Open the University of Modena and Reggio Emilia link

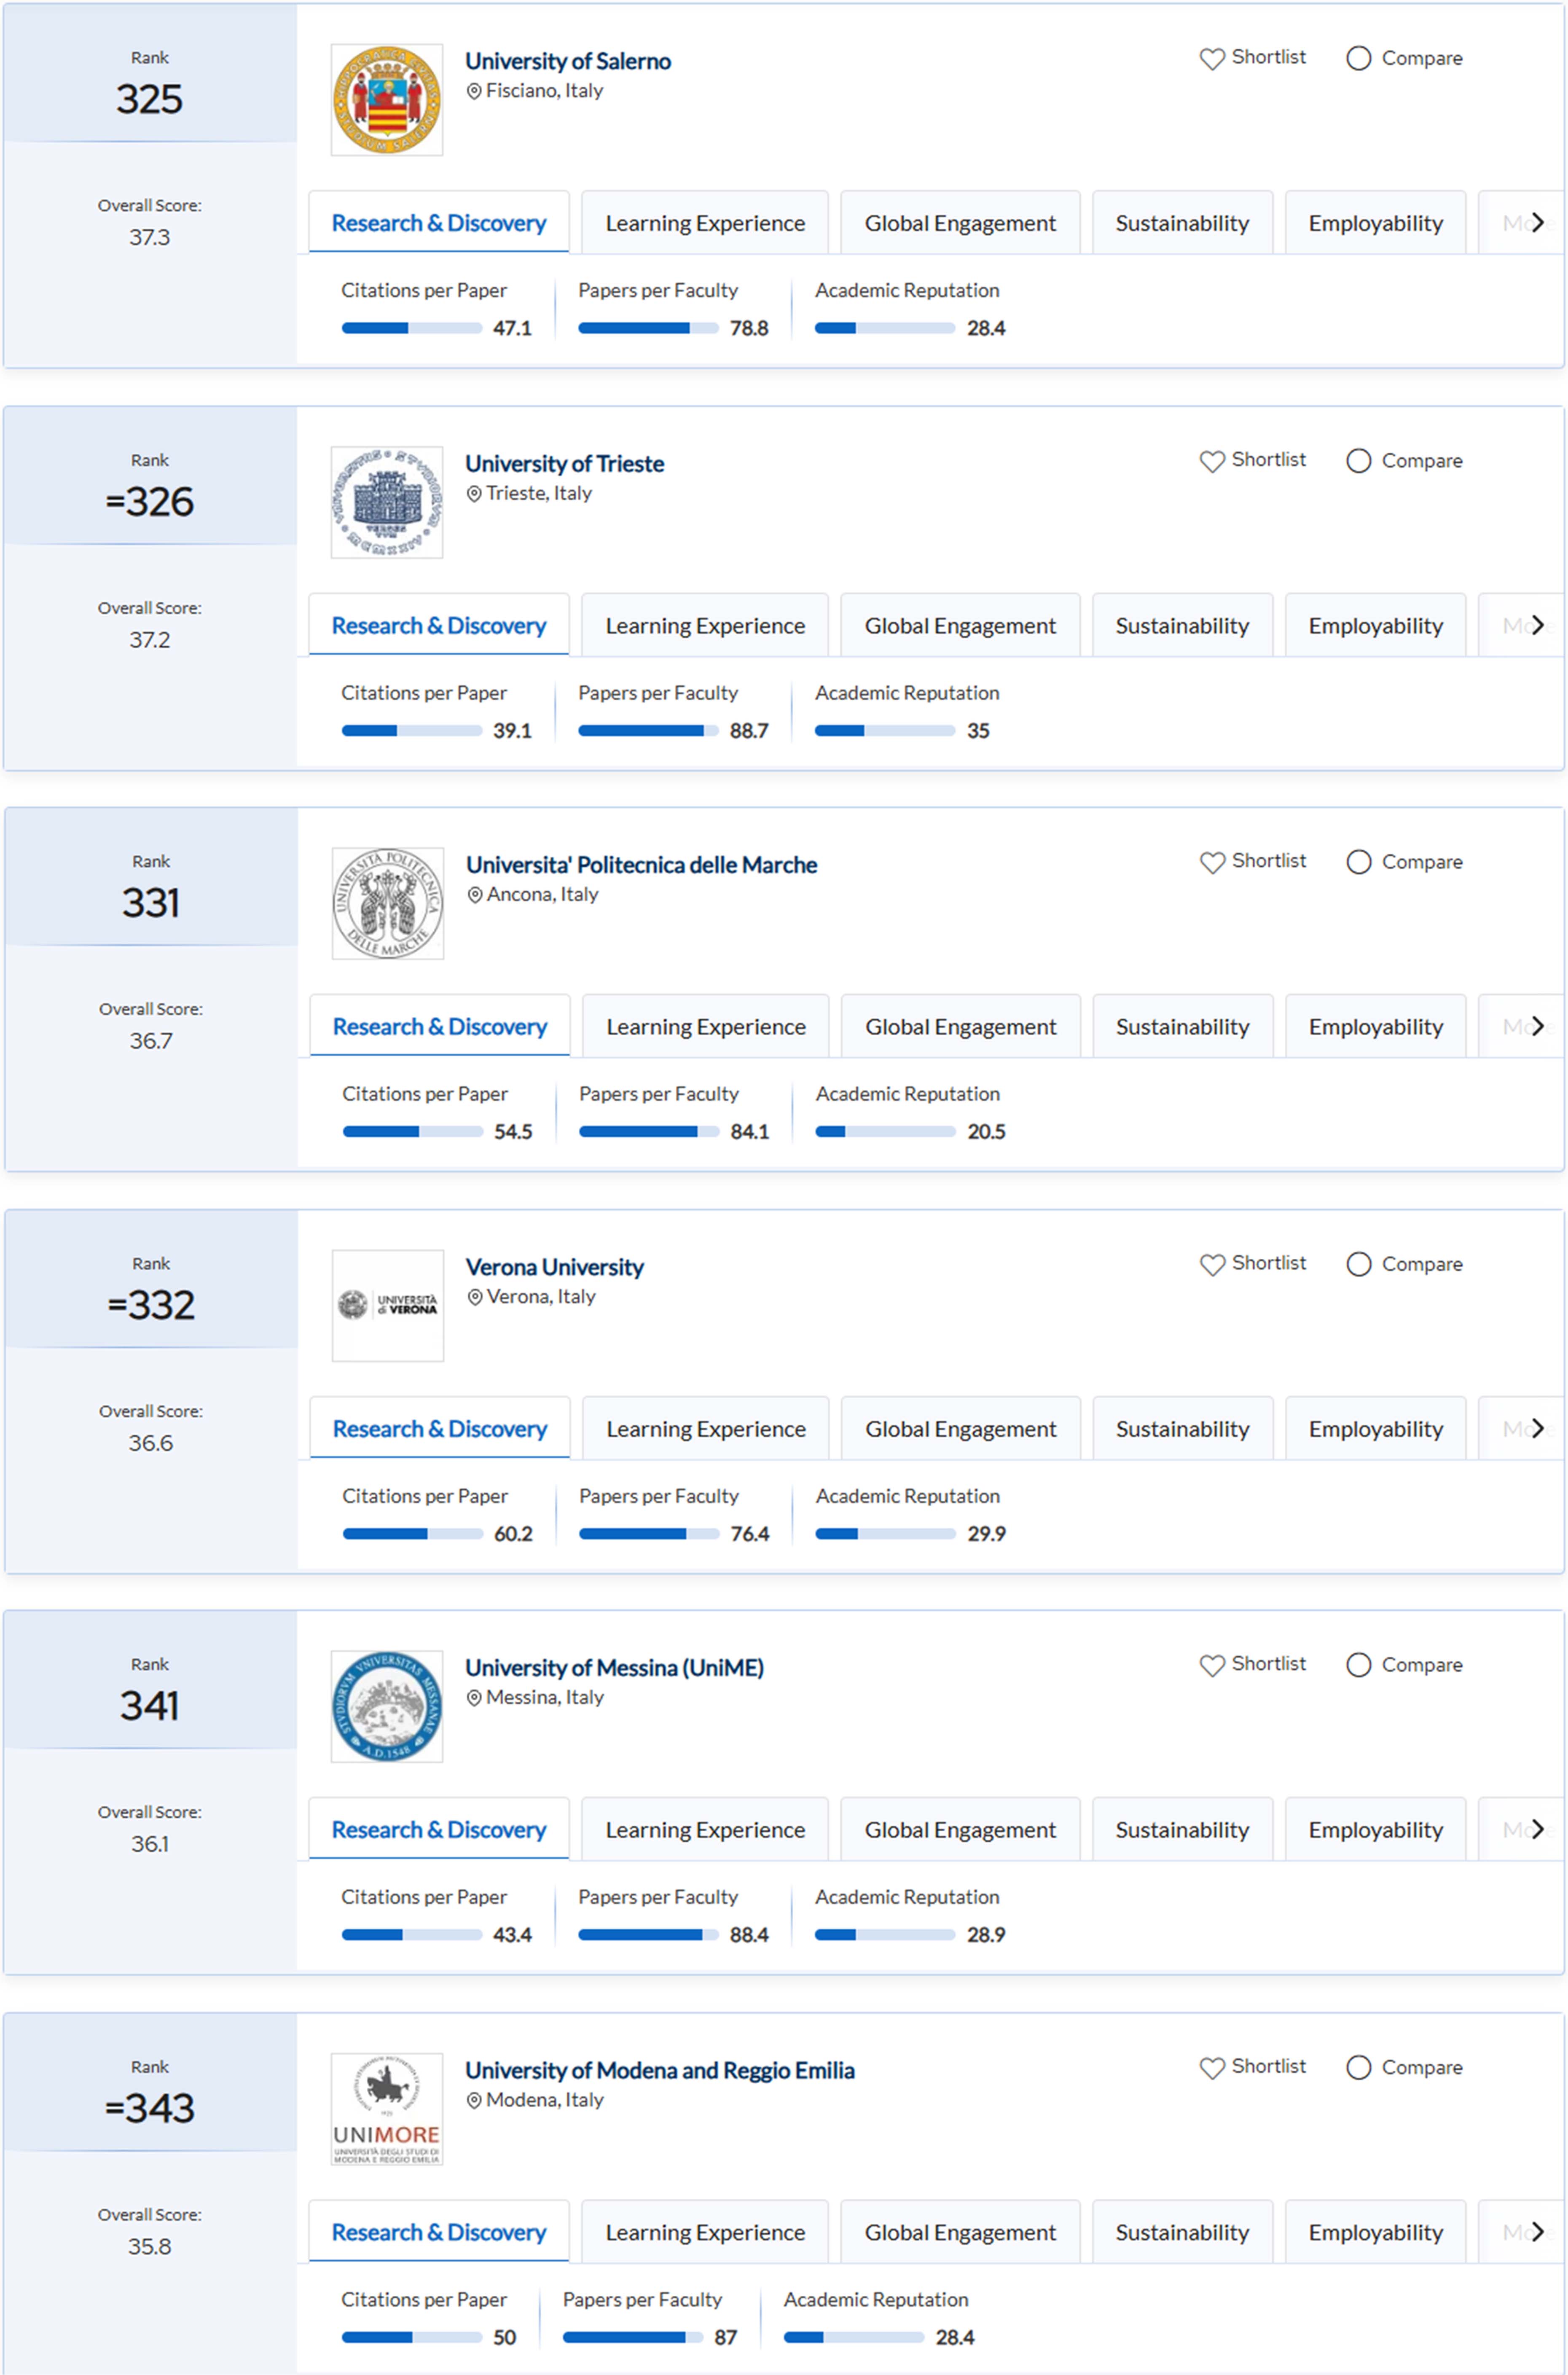pyautogui.click(x=659, y=2070)
